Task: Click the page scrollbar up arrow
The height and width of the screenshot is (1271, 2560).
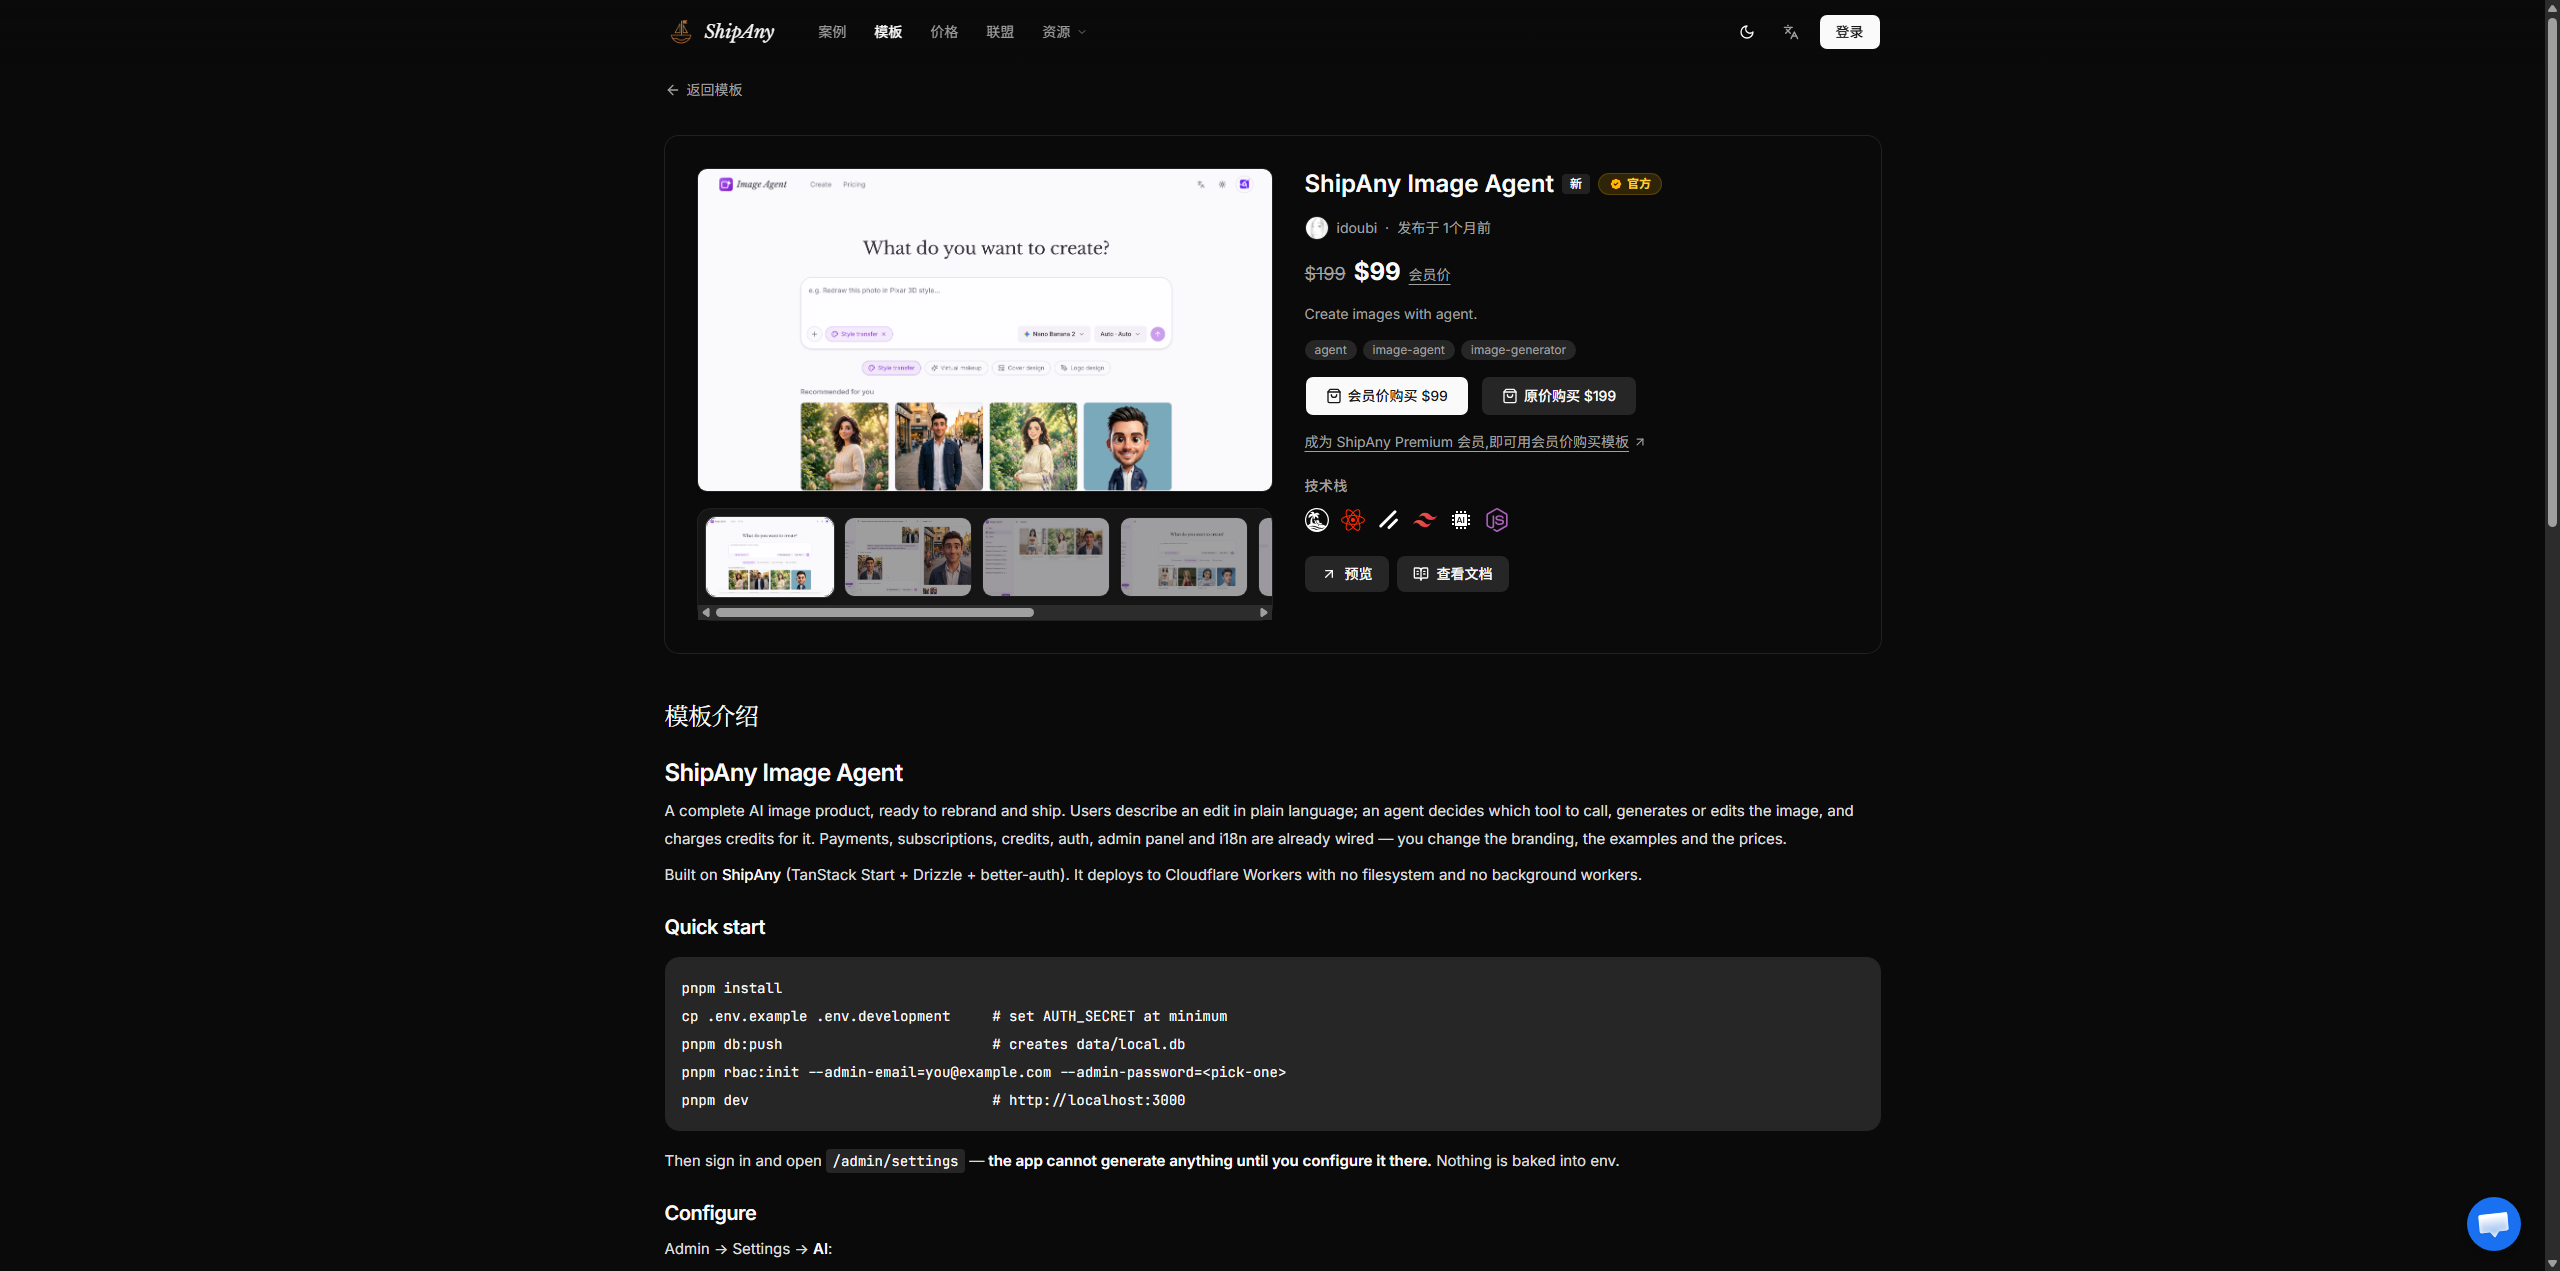Action: [2552, 7]
